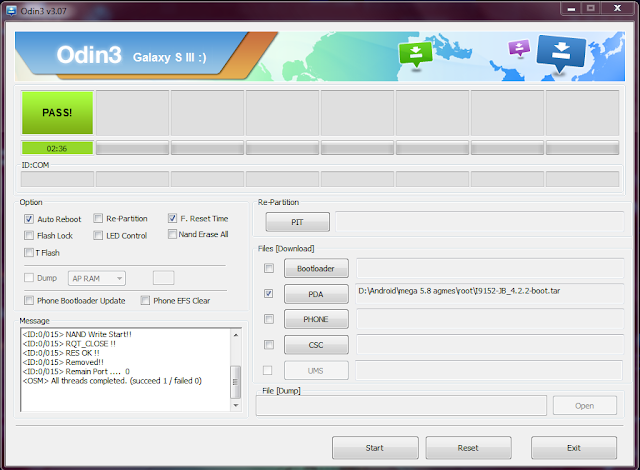The height and width of the screenshot is (470, 640).
Task: Click the 'All threads completed' log line
Action: [x=112, y=381]
